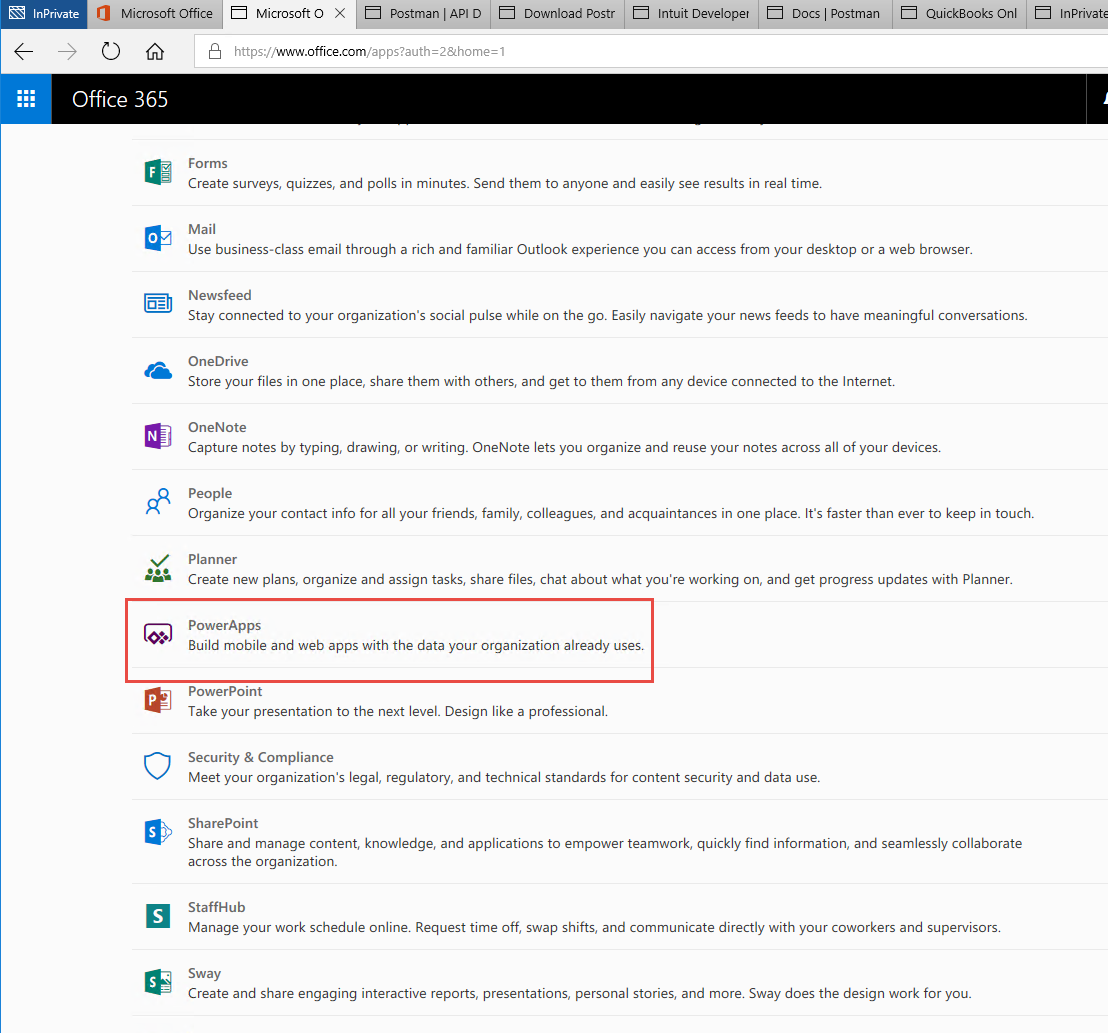Click text 'Create new plans, organize and assign tasks'
The height and width of the screenshot is (1033, 1108).
326,579
